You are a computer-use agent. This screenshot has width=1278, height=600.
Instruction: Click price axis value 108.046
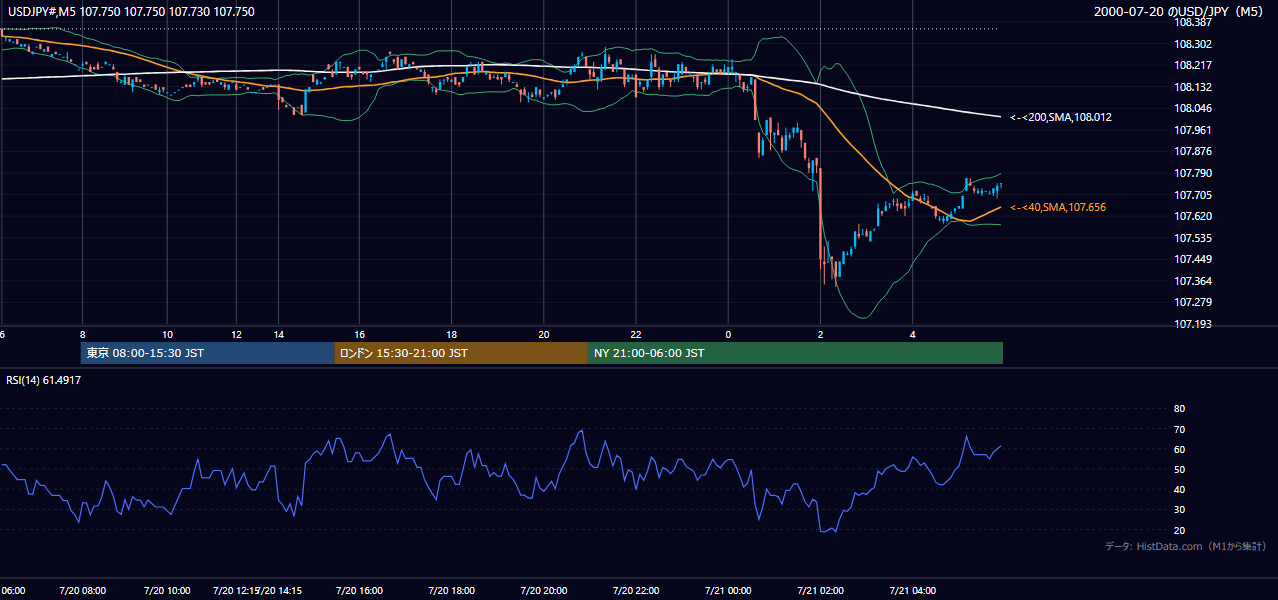pyautogui.click(x=1193, y=108)
